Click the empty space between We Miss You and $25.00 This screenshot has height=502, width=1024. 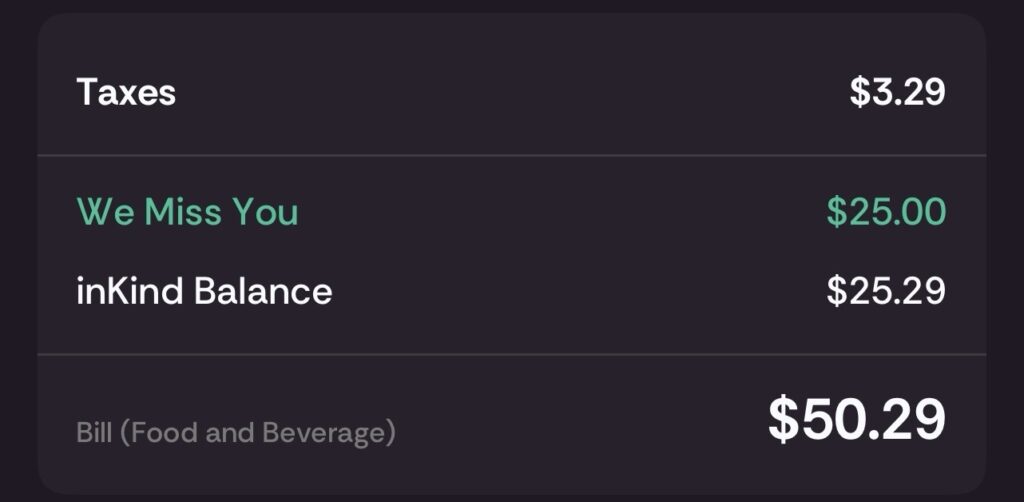click(560, 212)
